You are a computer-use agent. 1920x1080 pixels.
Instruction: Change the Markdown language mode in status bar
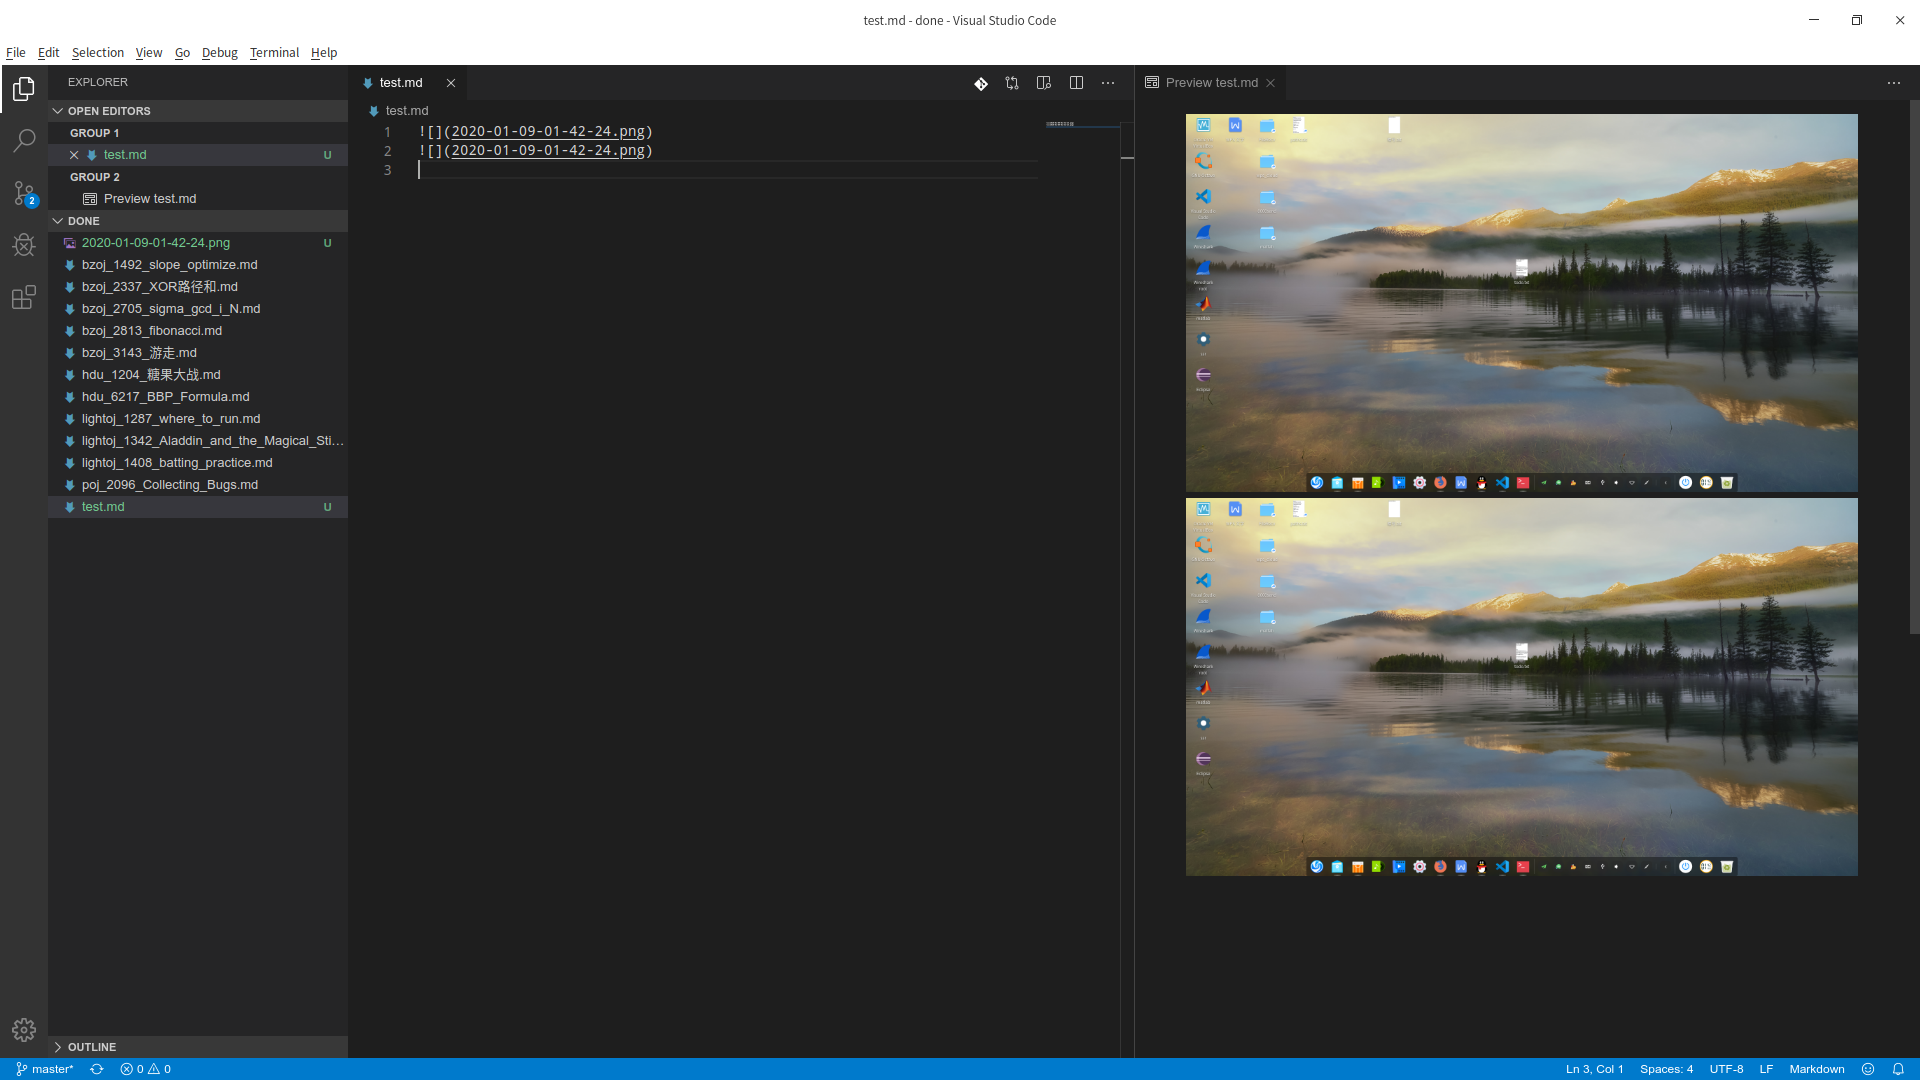tap(1816, 1069)
